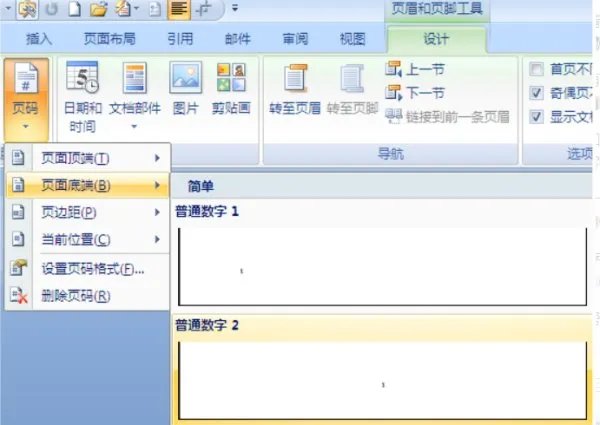Select the 普通数字 2 footer preview thumbnail

coord(383,380)
